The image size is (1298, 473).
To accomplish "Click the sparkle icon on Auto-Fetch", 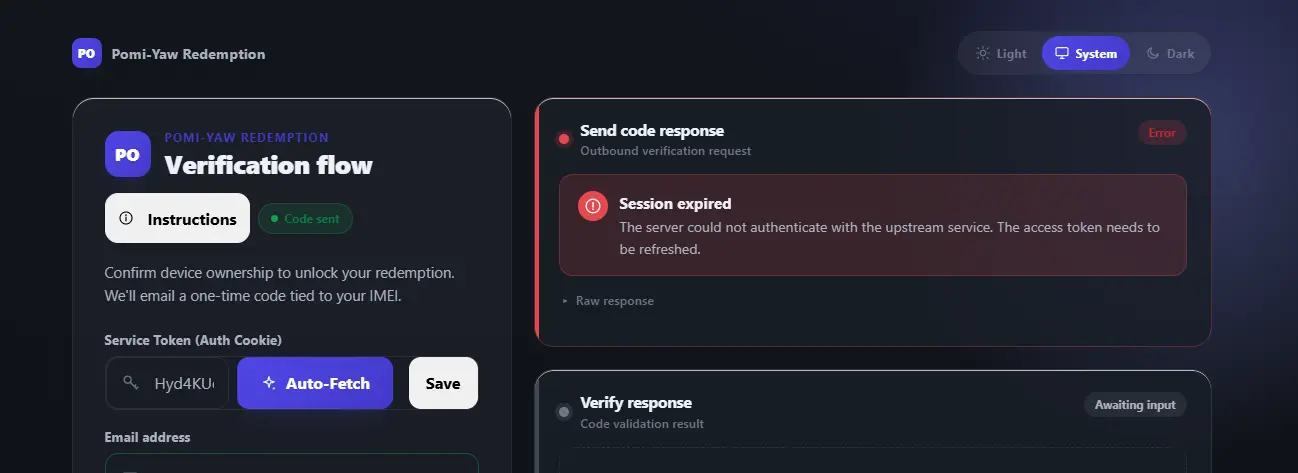I will [x=269, y=383].
